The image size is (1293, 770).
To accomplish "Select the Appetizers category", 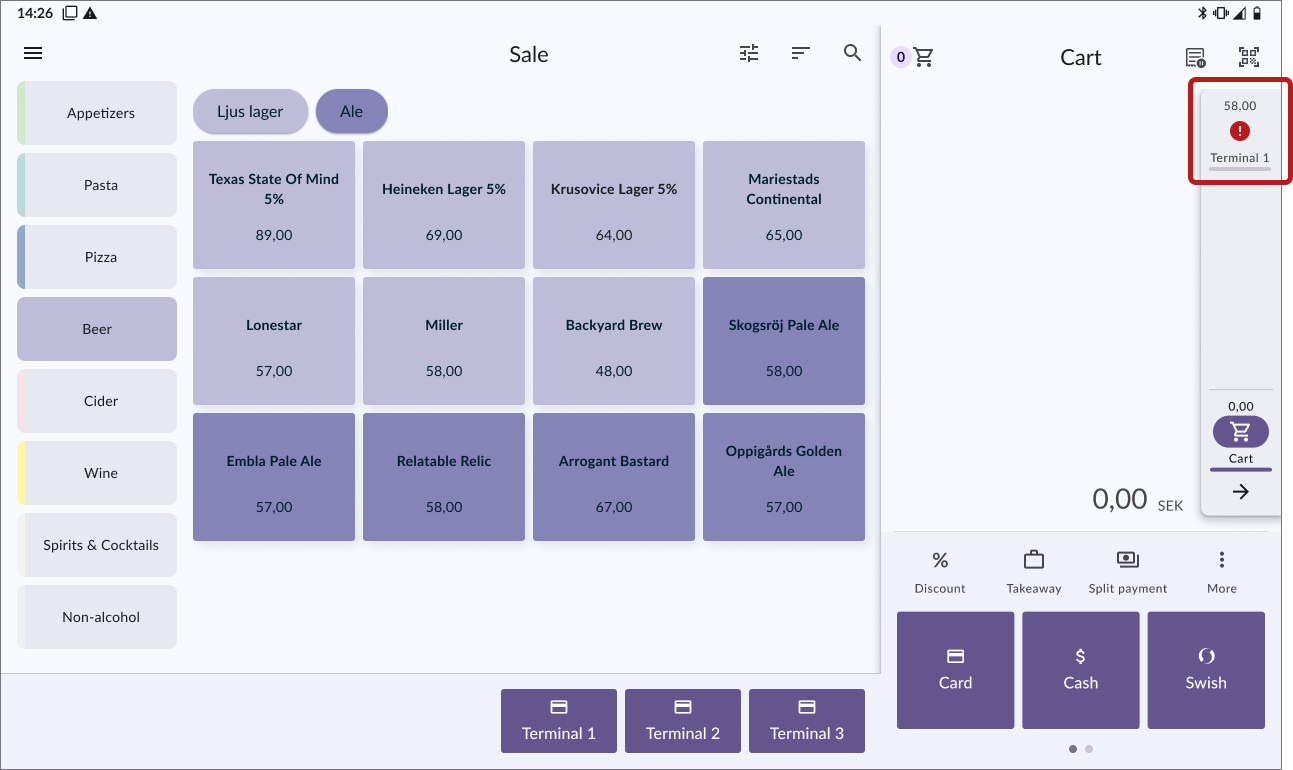I will pos(97,113).
